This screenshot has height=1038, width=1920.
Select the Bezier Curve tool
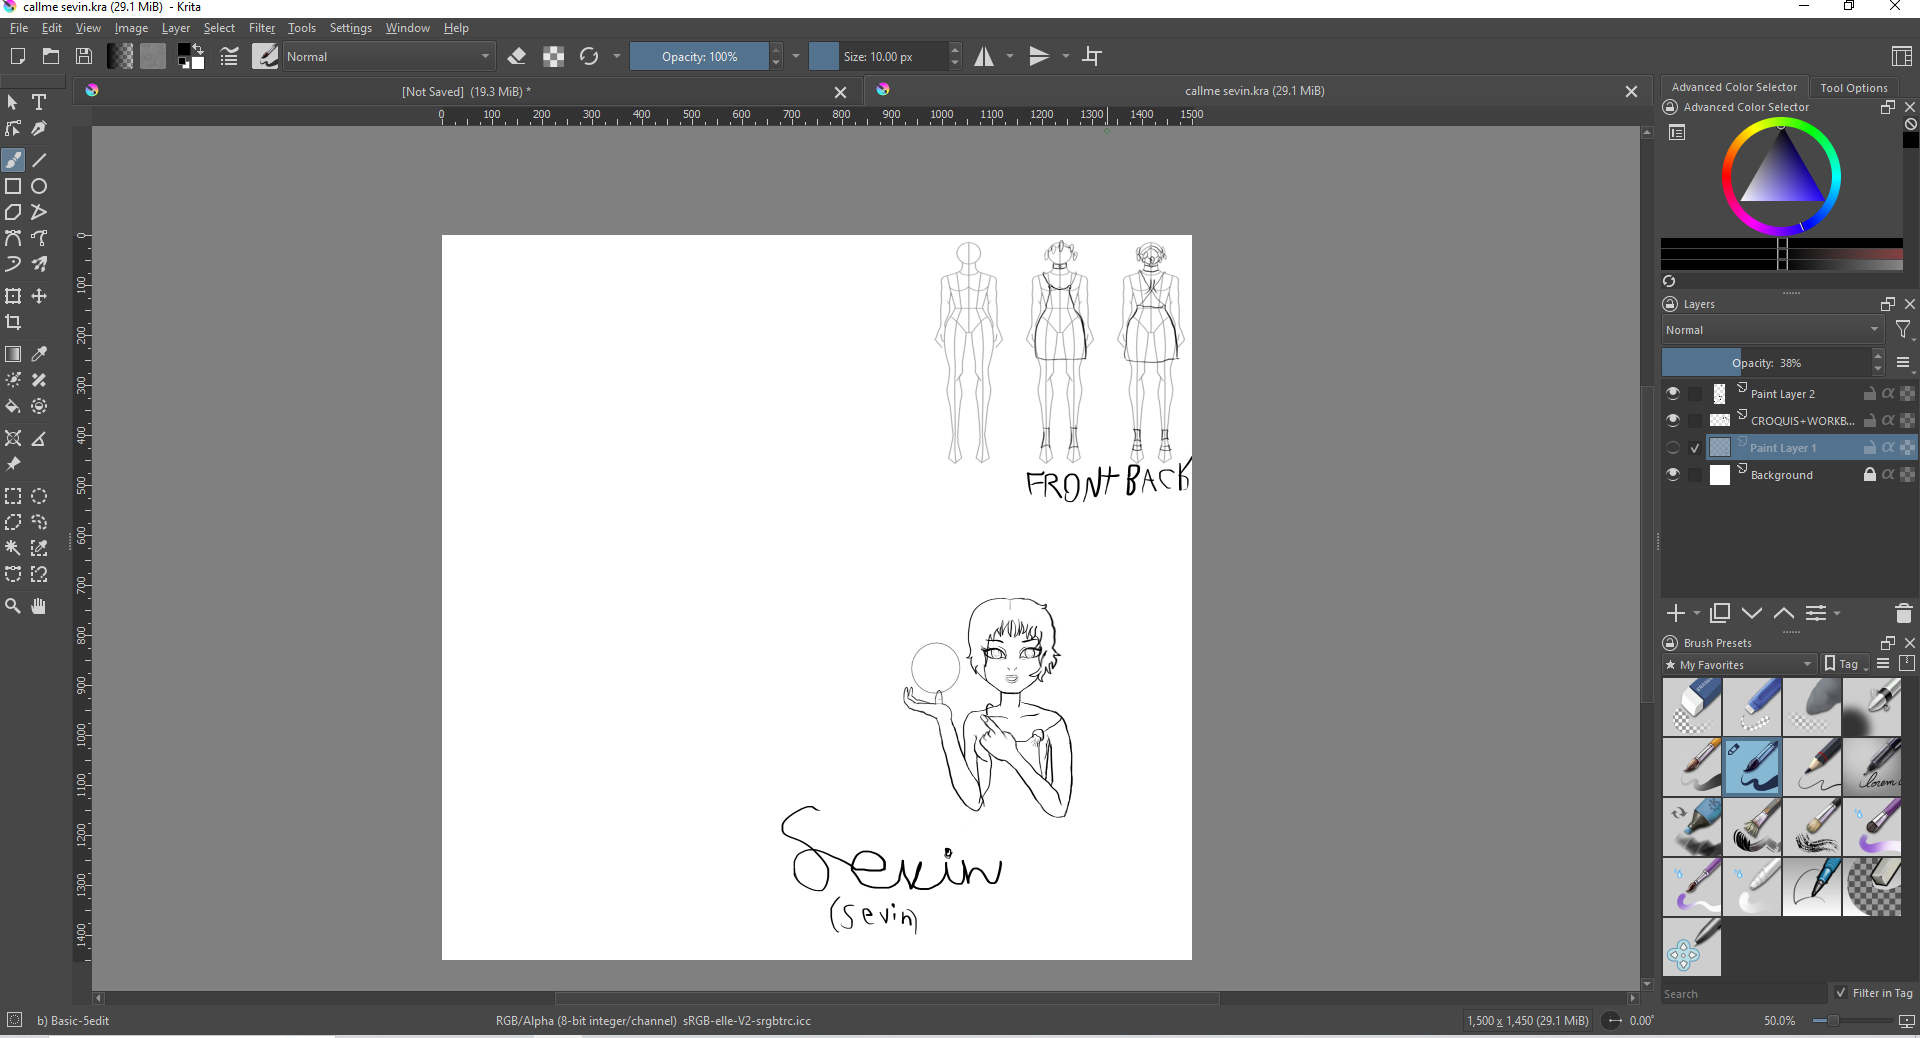(13, 238)
